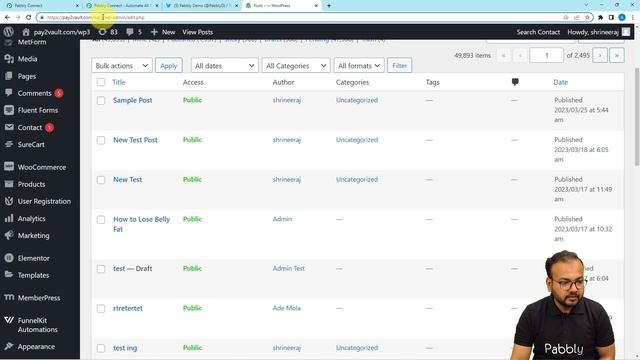This screenshot has width=640, height=360.
Task: Click the Marketing megaphone icon
Action: (9, 236)
